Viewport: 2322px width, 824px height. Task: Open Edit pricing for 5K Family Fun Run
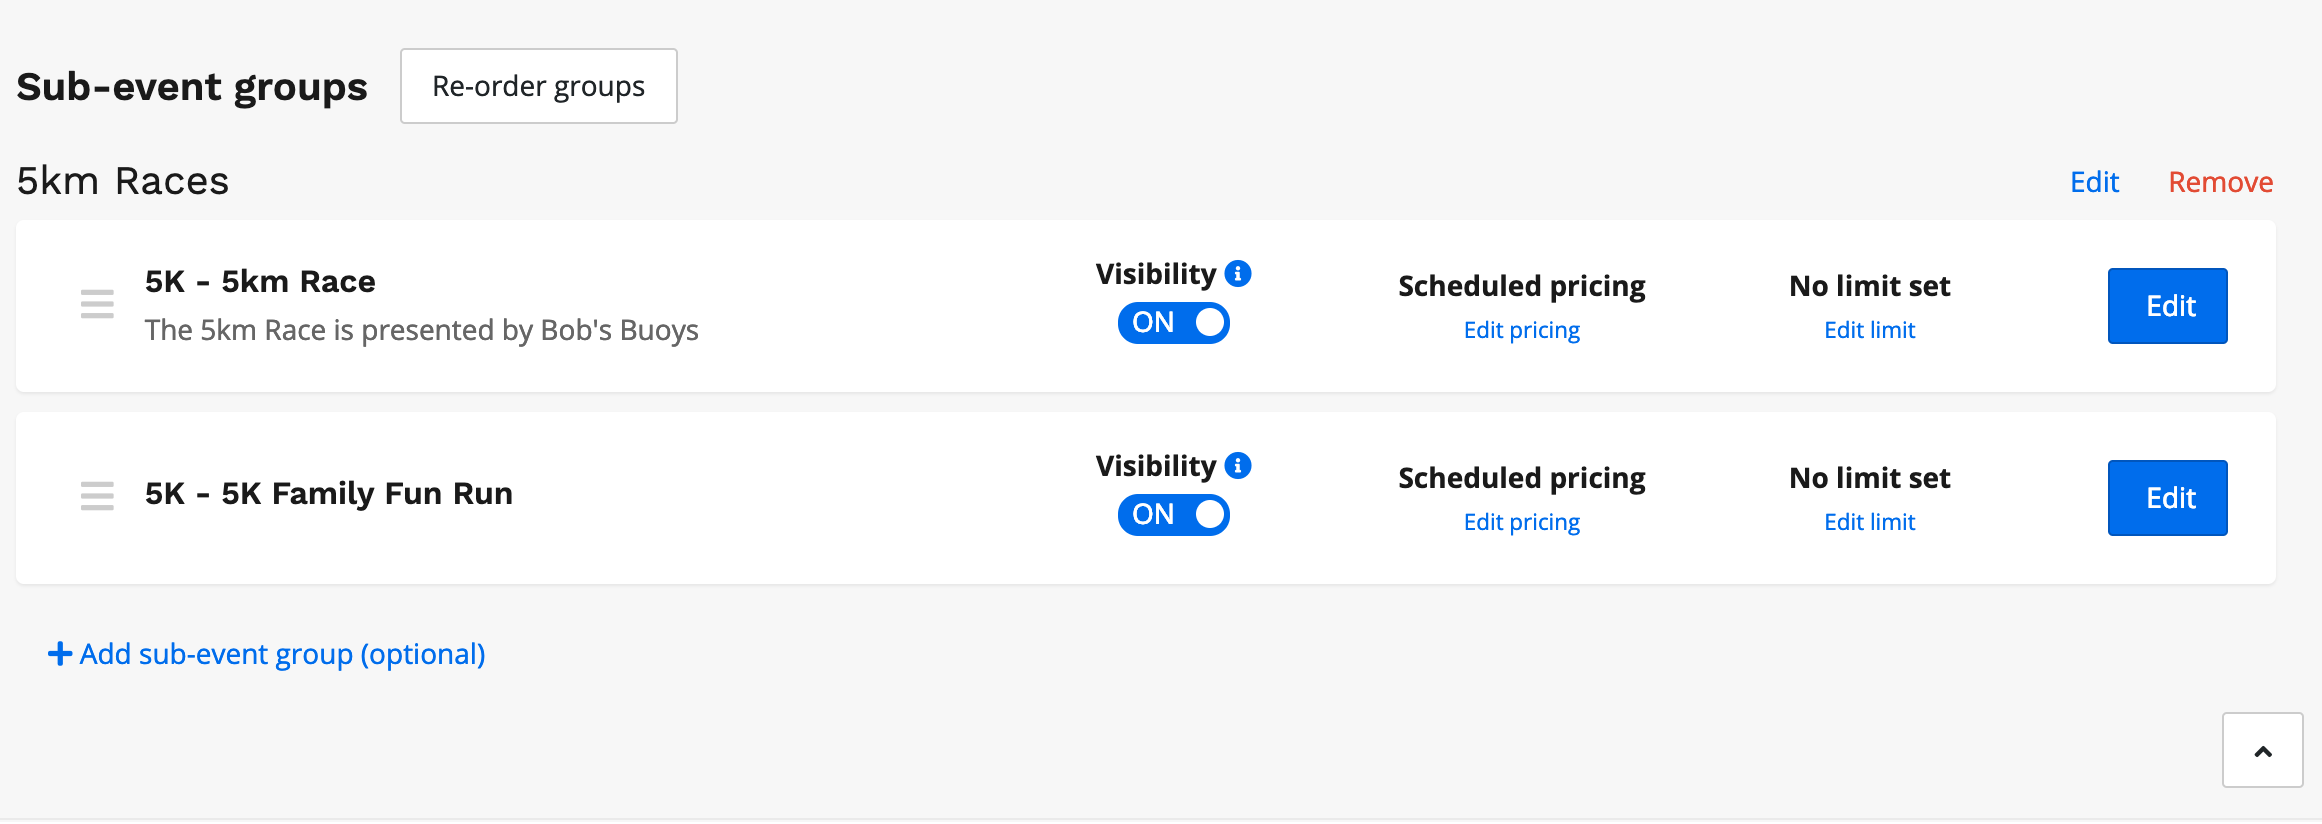[x=1521, y=522]
